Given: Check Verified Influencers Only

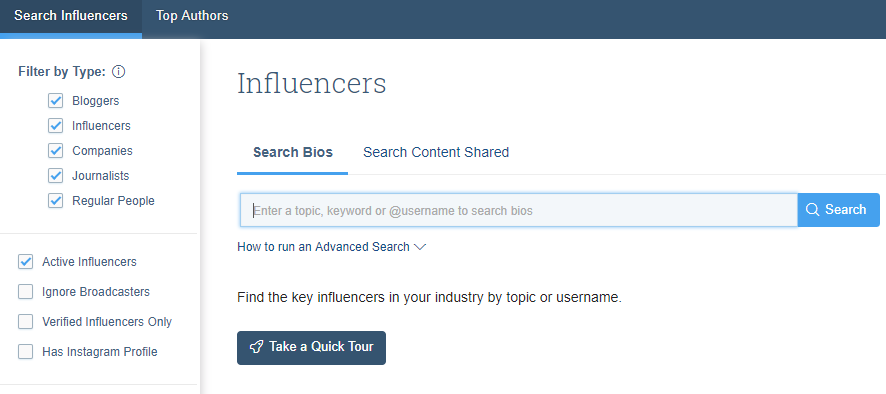Looking at the screenshot, I should [25, 322].
